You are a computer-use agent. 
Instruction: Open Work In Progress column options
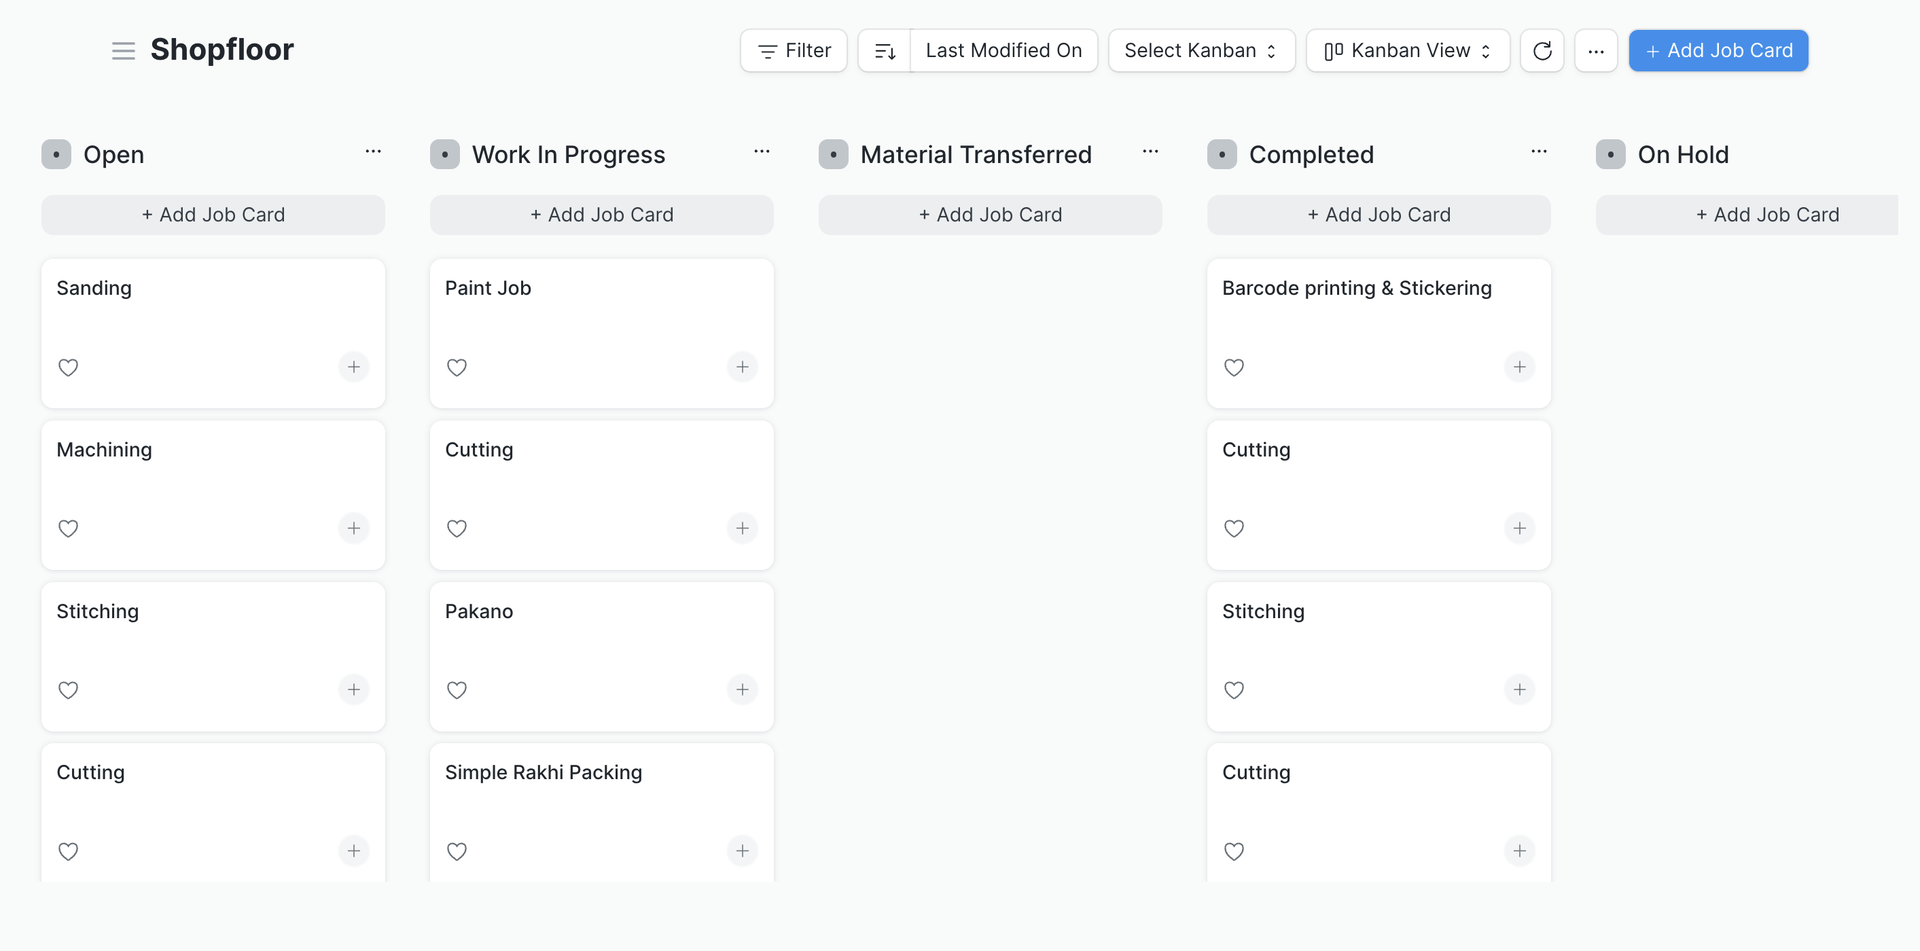click(x=762, y=152)
